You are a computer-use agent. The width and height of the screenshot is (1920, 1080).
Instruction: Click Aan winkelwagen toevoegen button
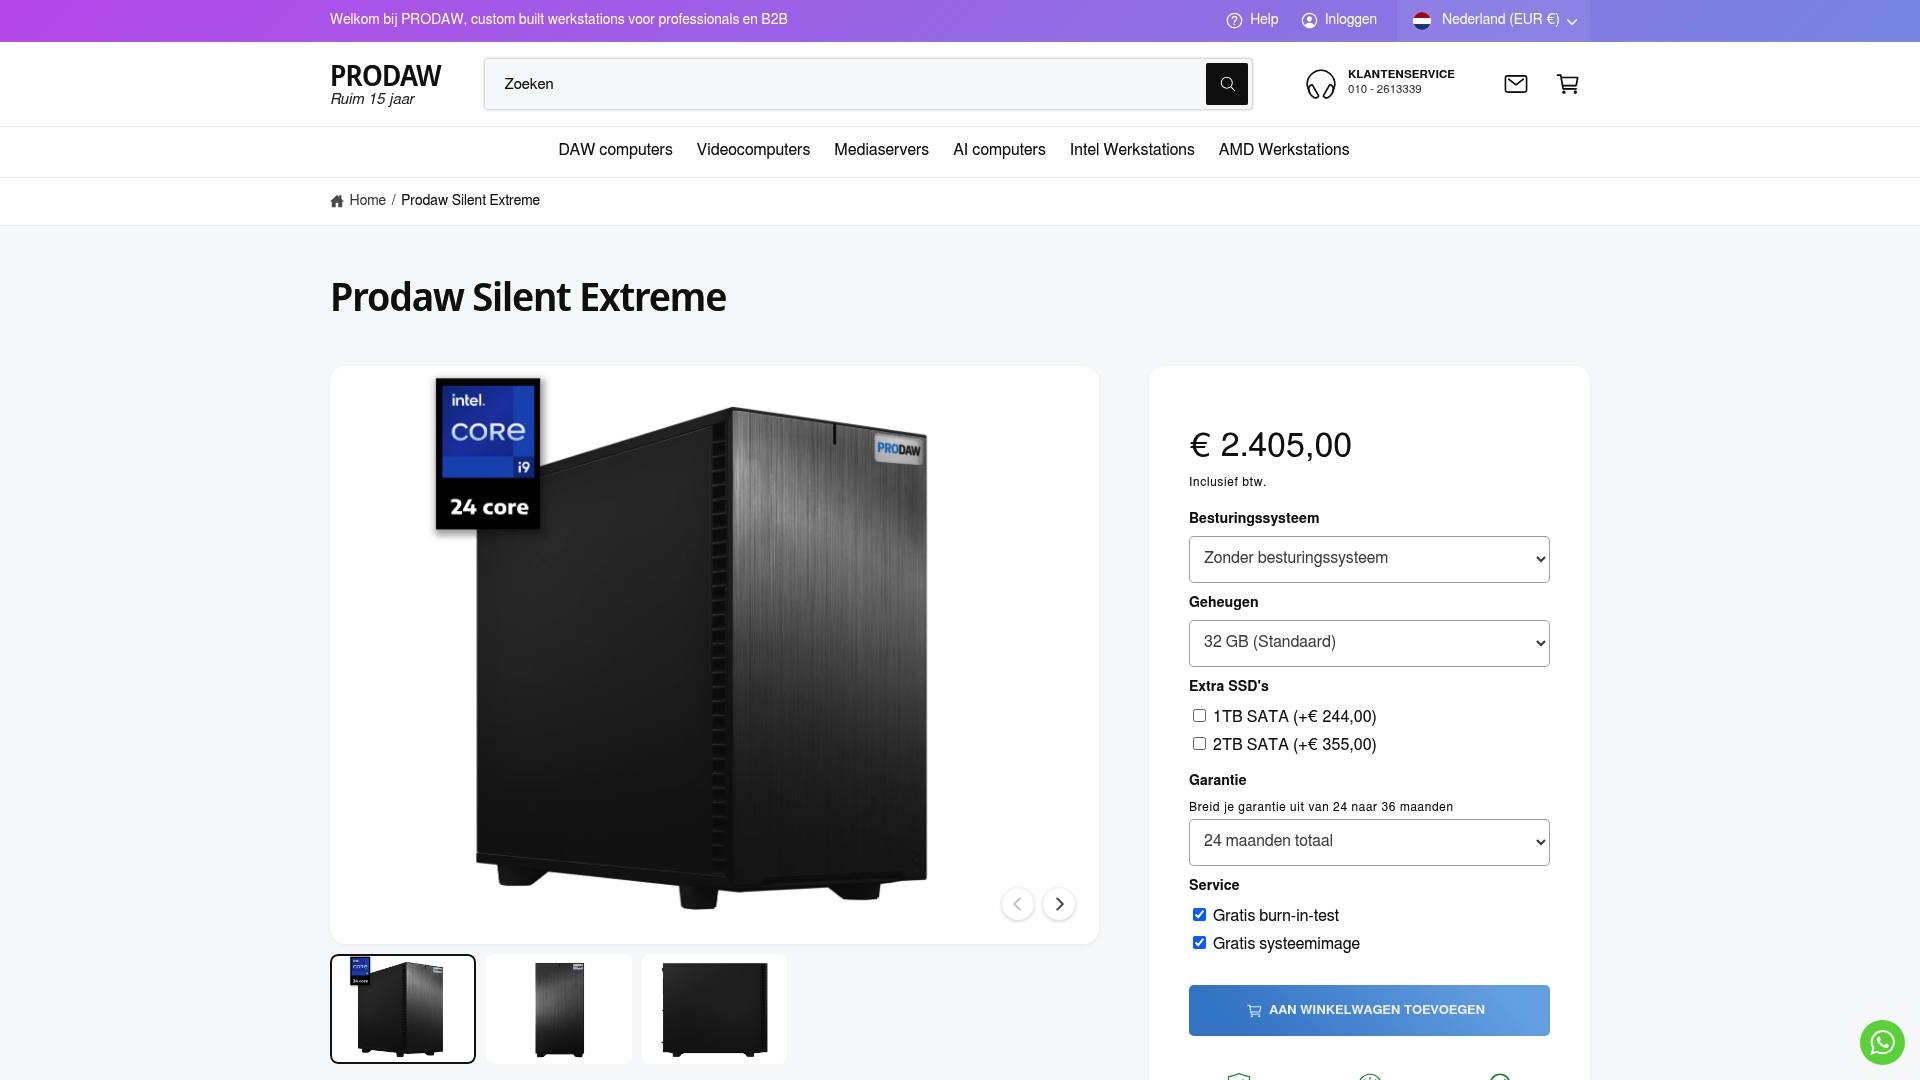click(1369, 1010)
